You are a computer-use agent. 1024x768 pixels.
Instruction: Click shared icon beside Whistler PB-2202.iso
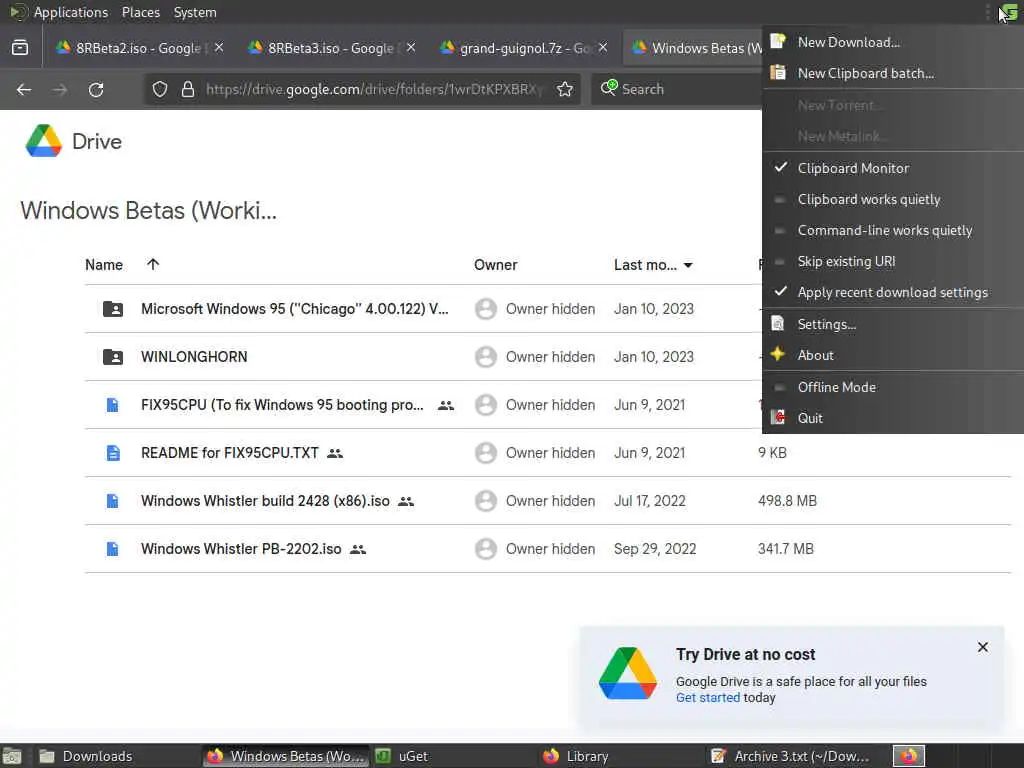(x=358, y=549)
